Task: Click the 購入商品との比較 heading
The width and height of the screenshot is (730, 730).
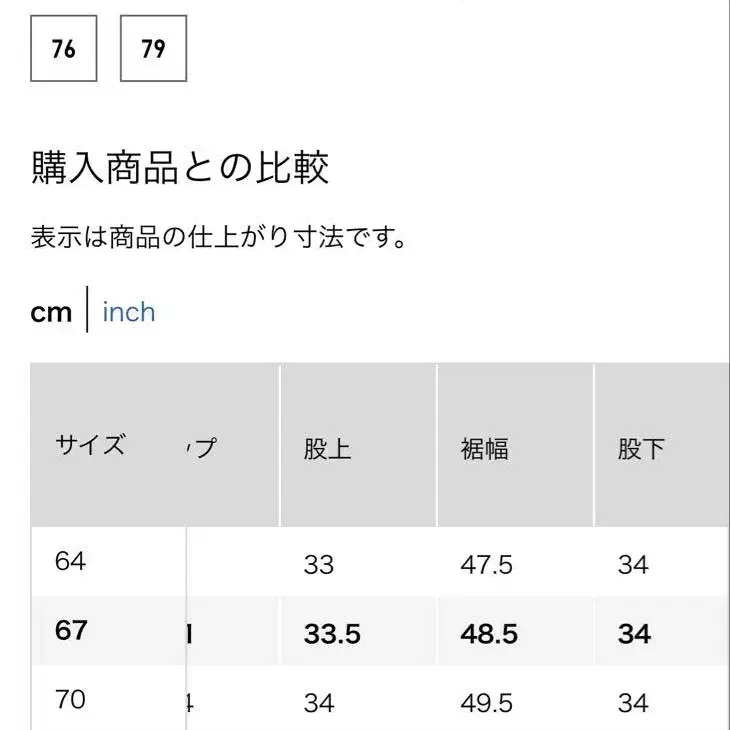Action: pyautogui.click(x=180, y=168)
